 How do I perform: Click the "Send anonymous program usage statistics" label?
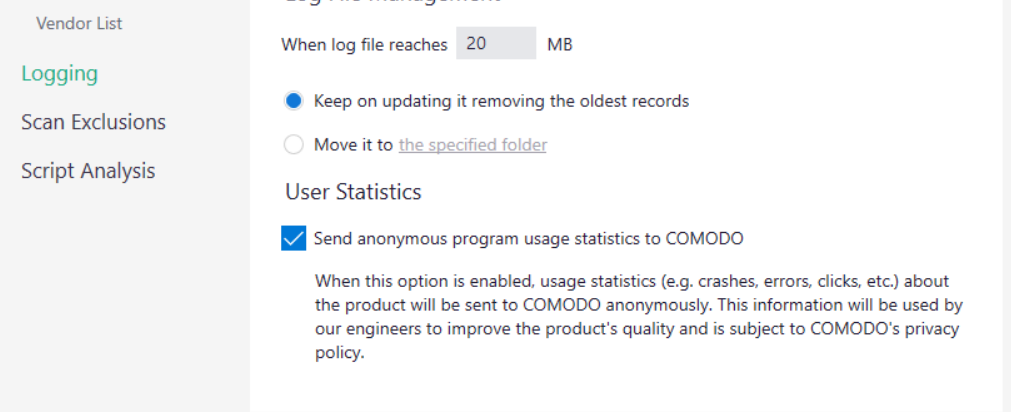pos(500,238)
